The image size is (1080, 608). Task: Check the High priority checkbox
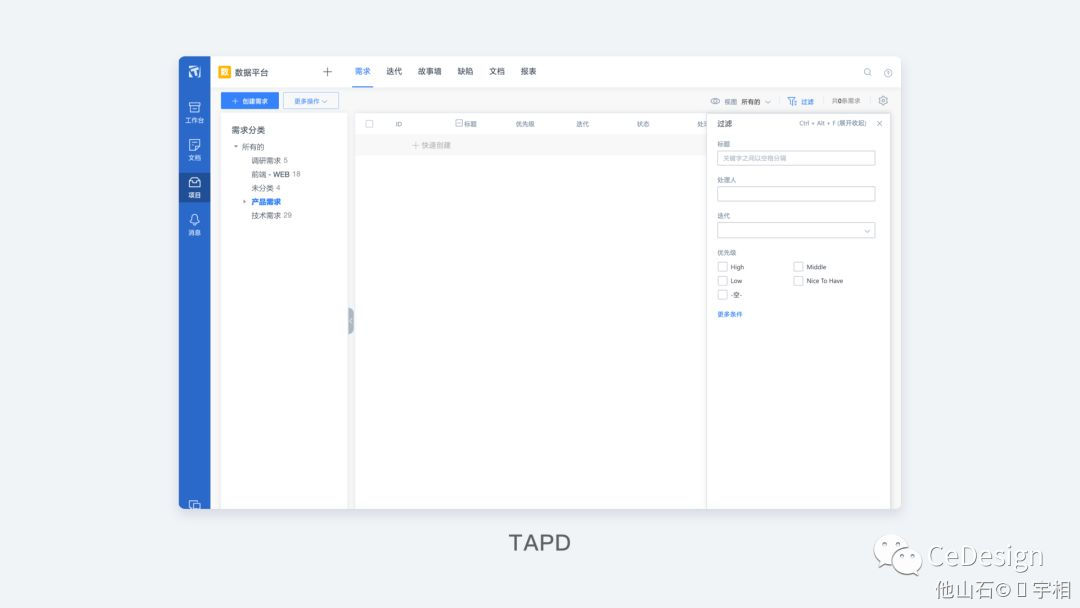click(x=723, y=266)
